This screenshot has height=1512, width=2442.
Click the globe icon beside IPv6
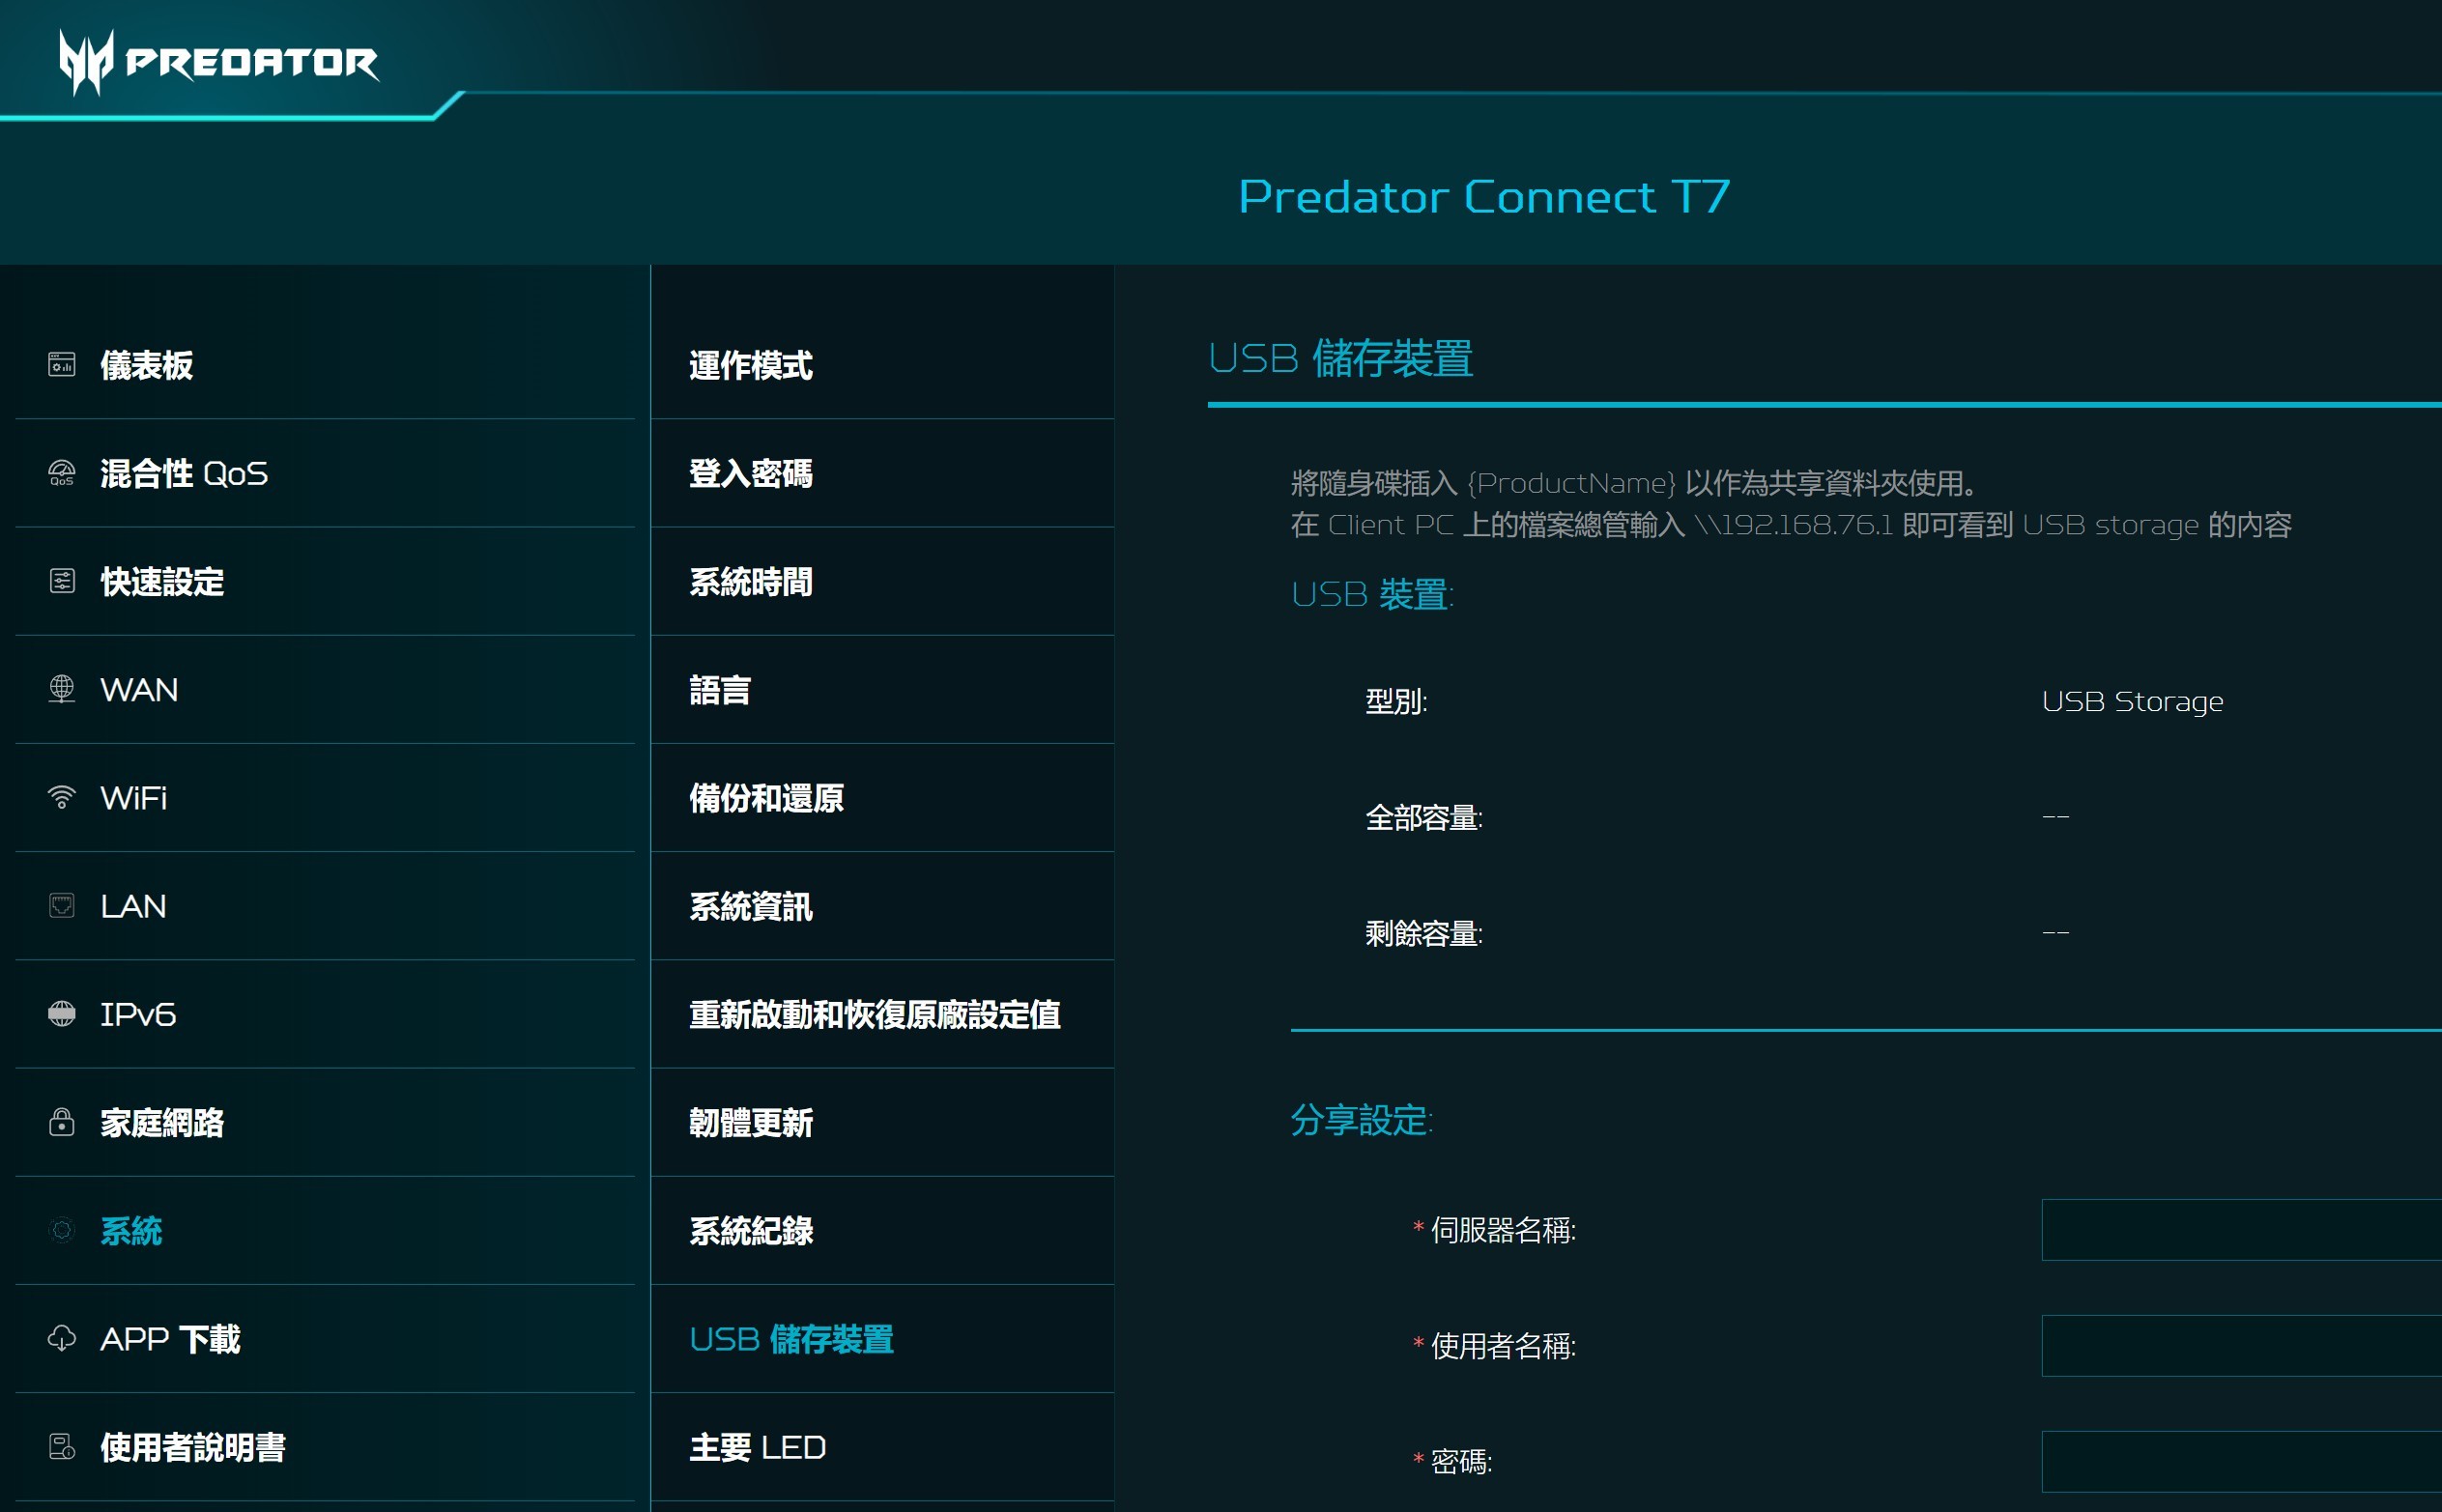62,1014
